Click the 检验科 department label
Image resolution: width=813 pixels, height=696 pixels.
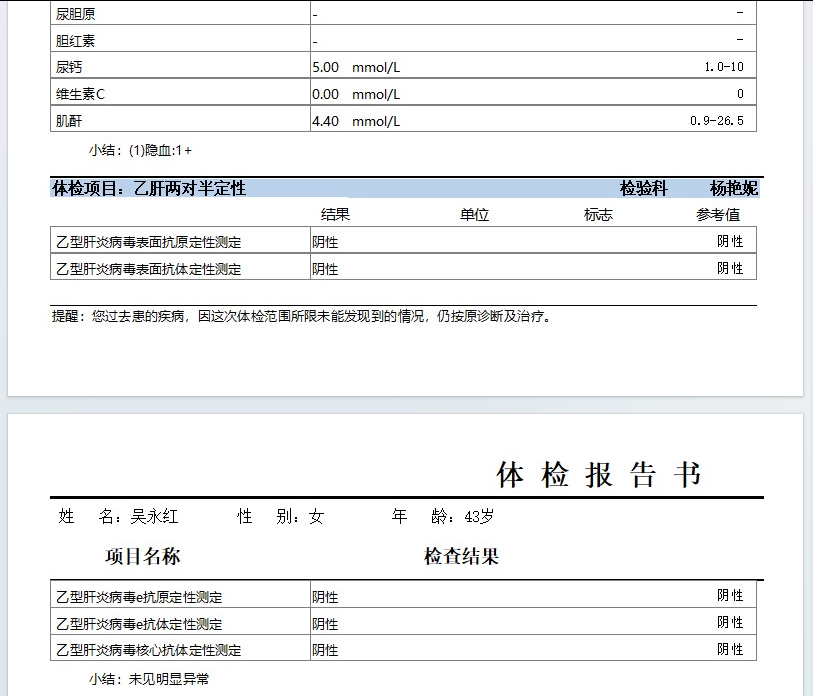643,188
